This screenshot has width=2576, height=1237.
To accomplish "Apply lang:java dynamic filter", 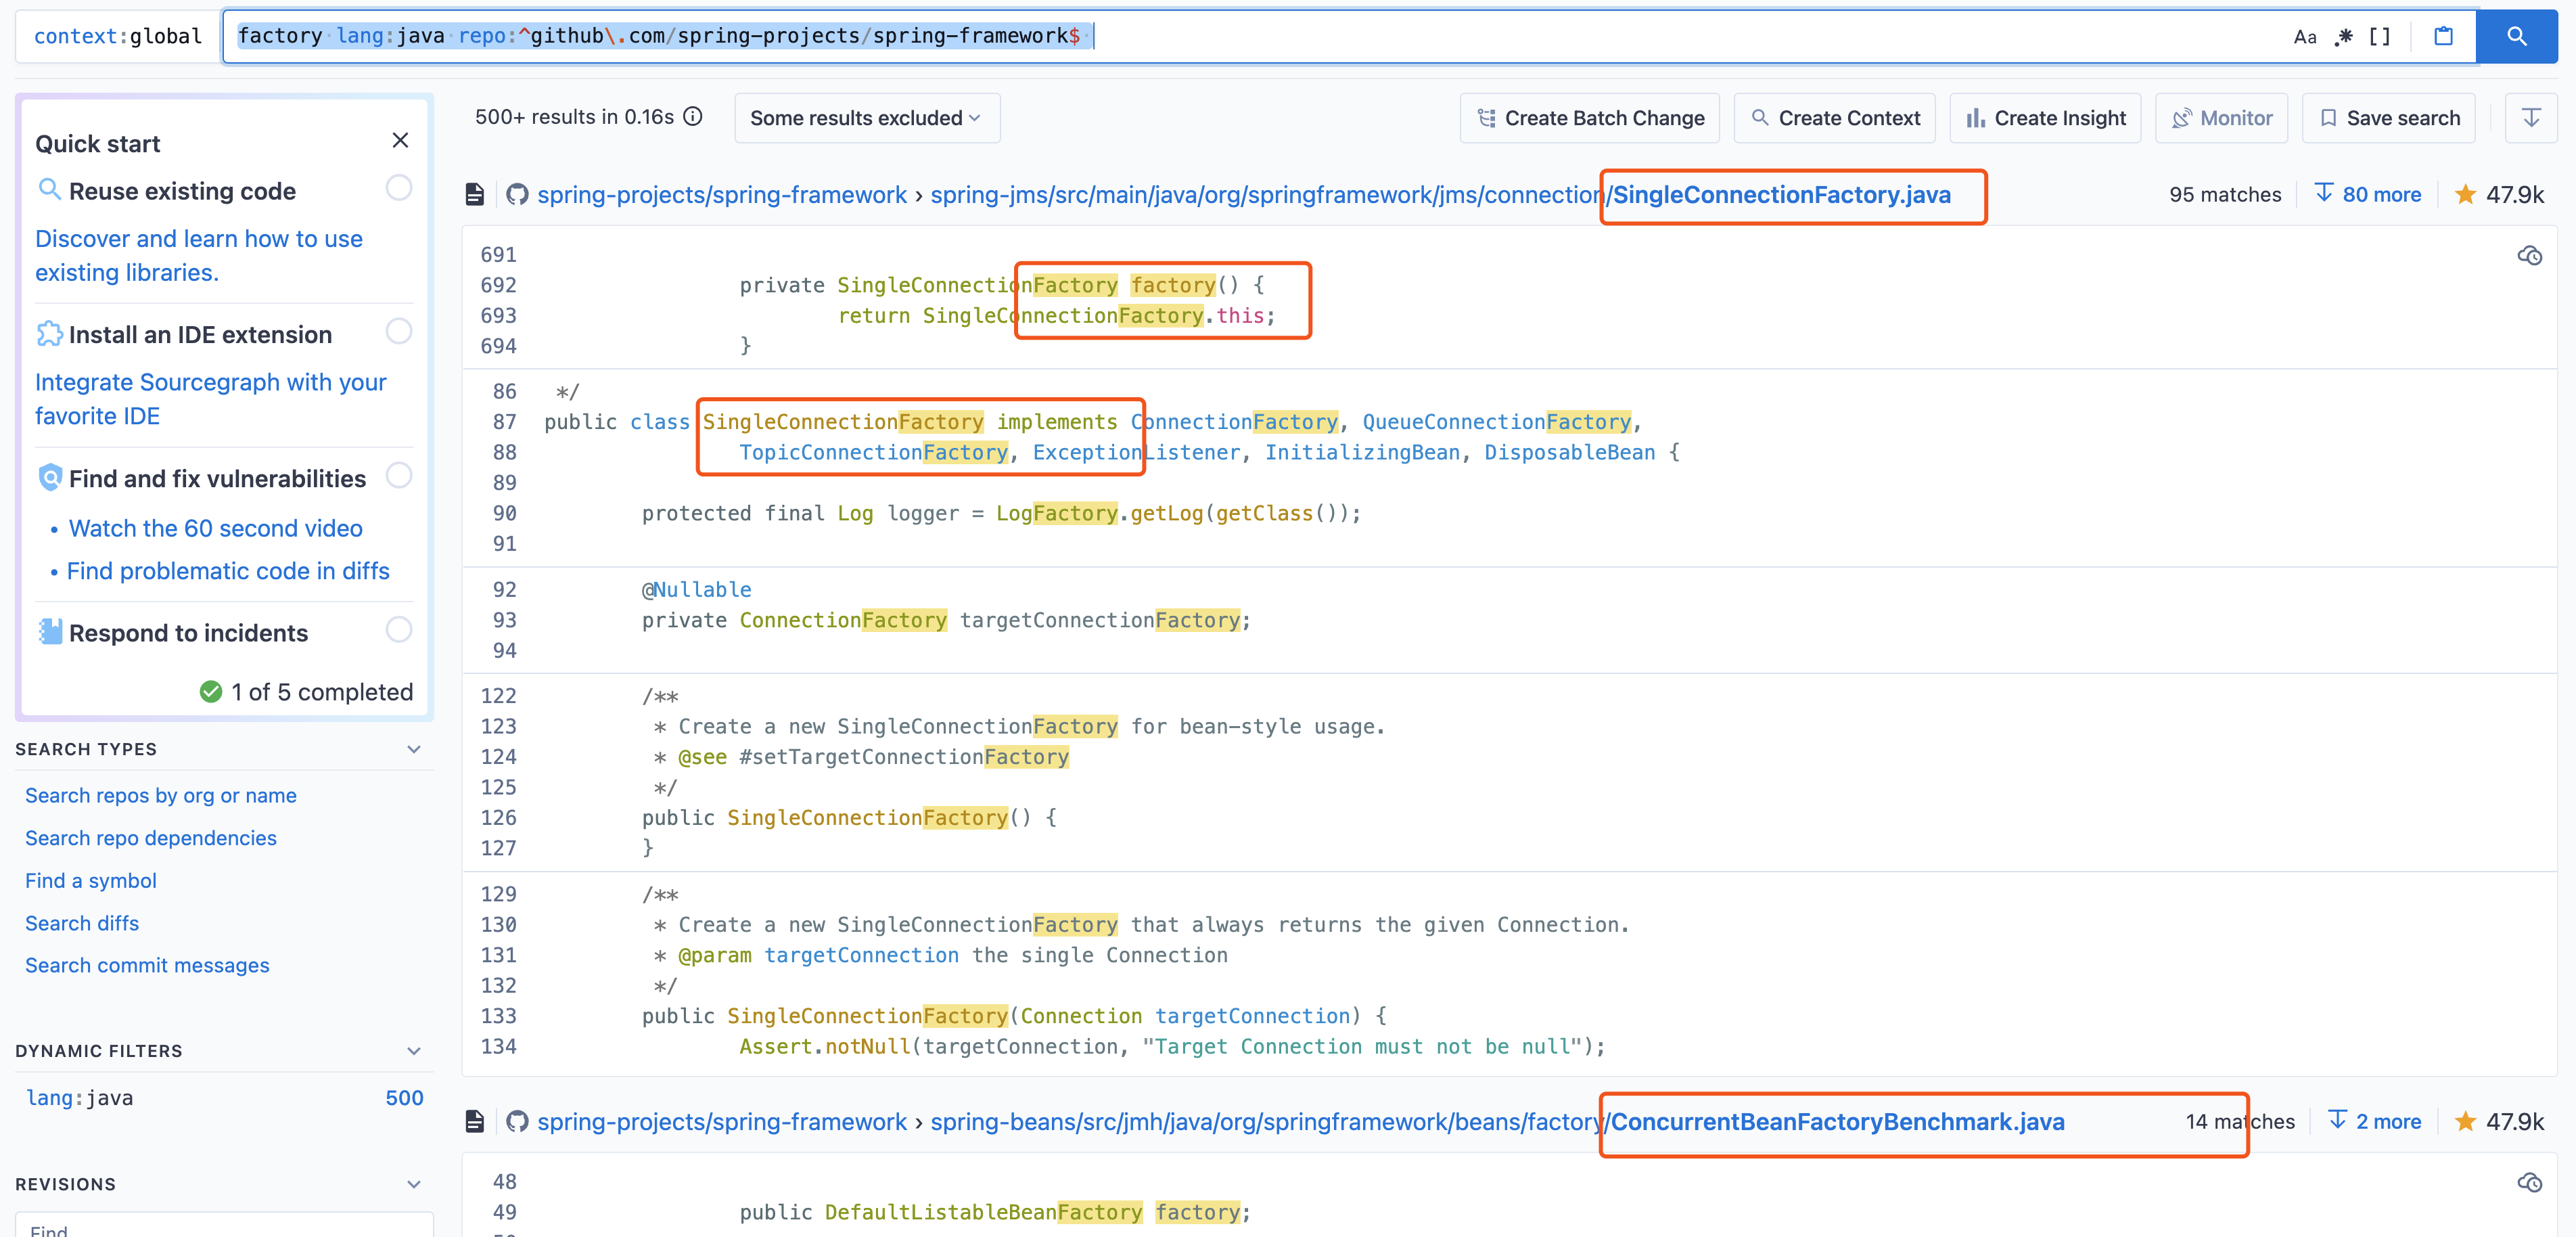I will point(224,1098).
